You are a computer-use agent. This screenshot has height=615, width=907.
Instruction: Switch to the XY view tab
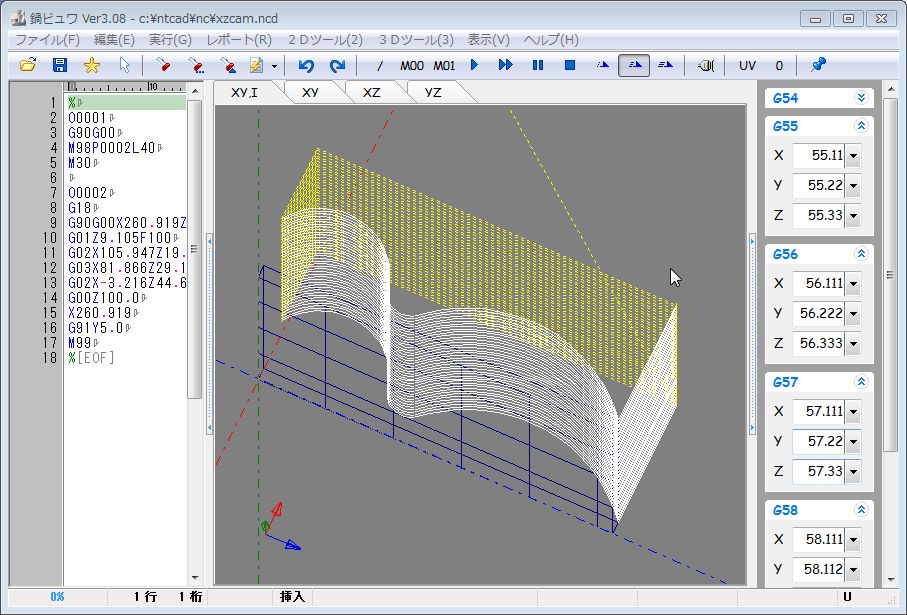[311, 93]
